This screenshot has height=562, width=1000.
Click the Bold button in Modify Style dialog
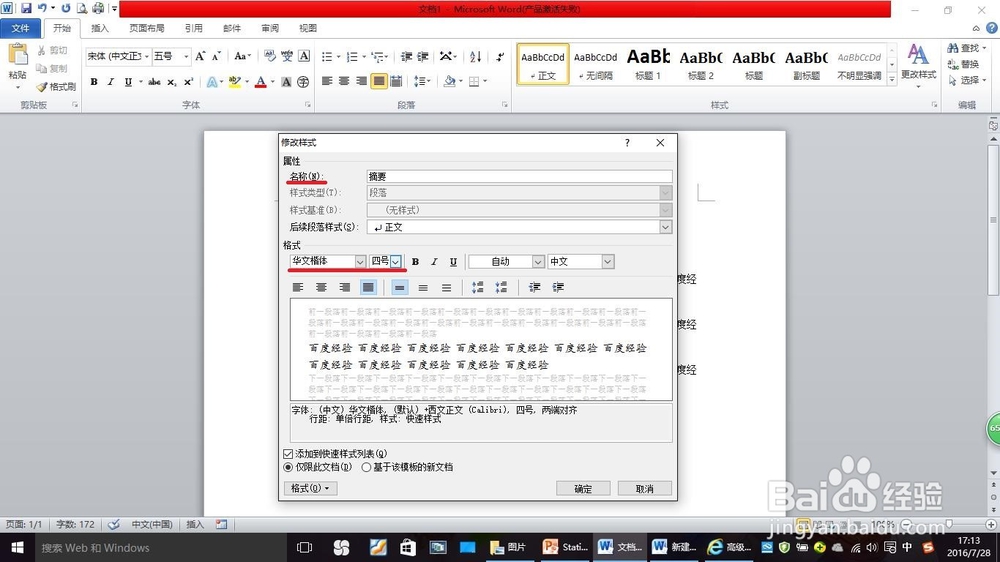tap(415, 262)
